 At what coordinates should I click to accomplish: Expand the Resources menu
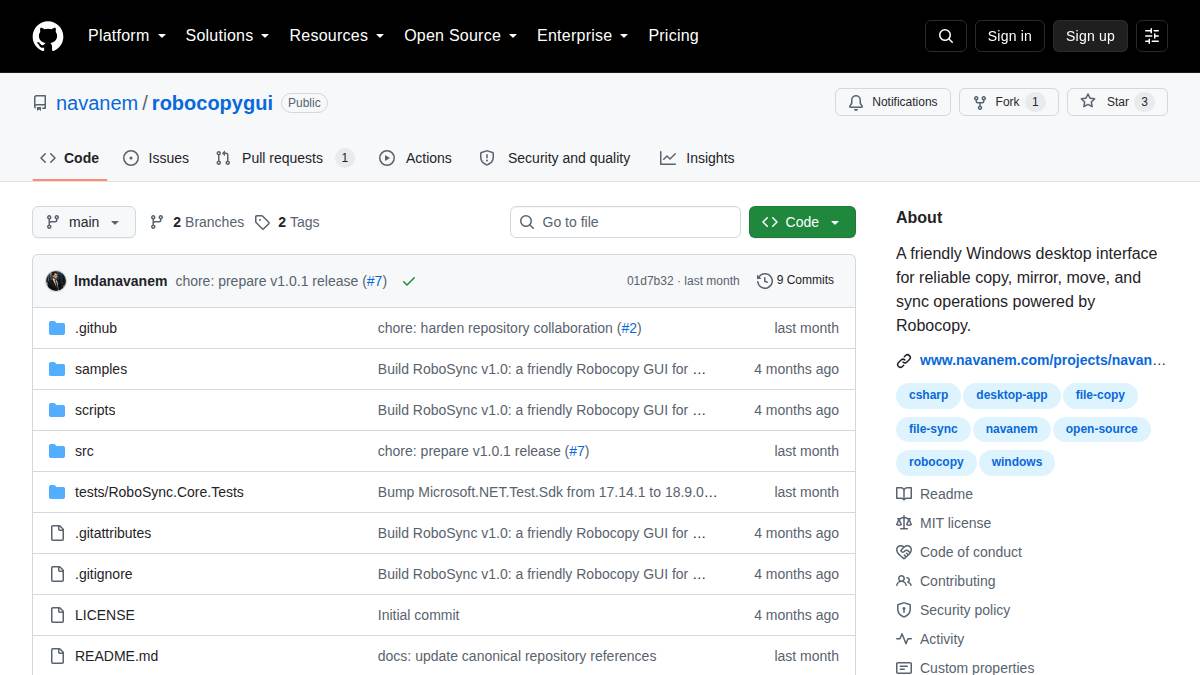337,36
